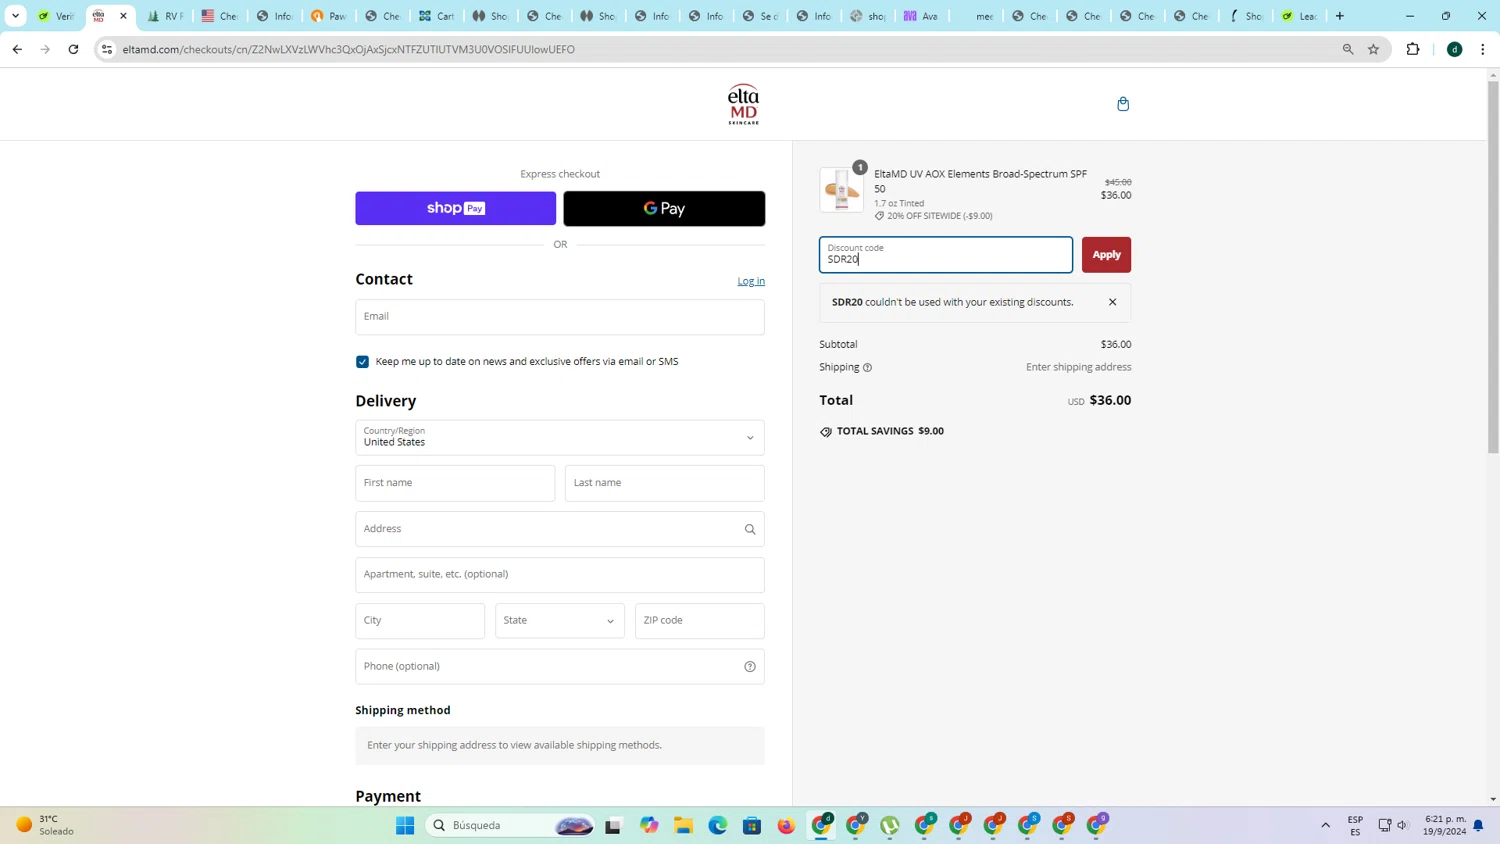Open the browser extensions puzzle icon

[1413, 49]
